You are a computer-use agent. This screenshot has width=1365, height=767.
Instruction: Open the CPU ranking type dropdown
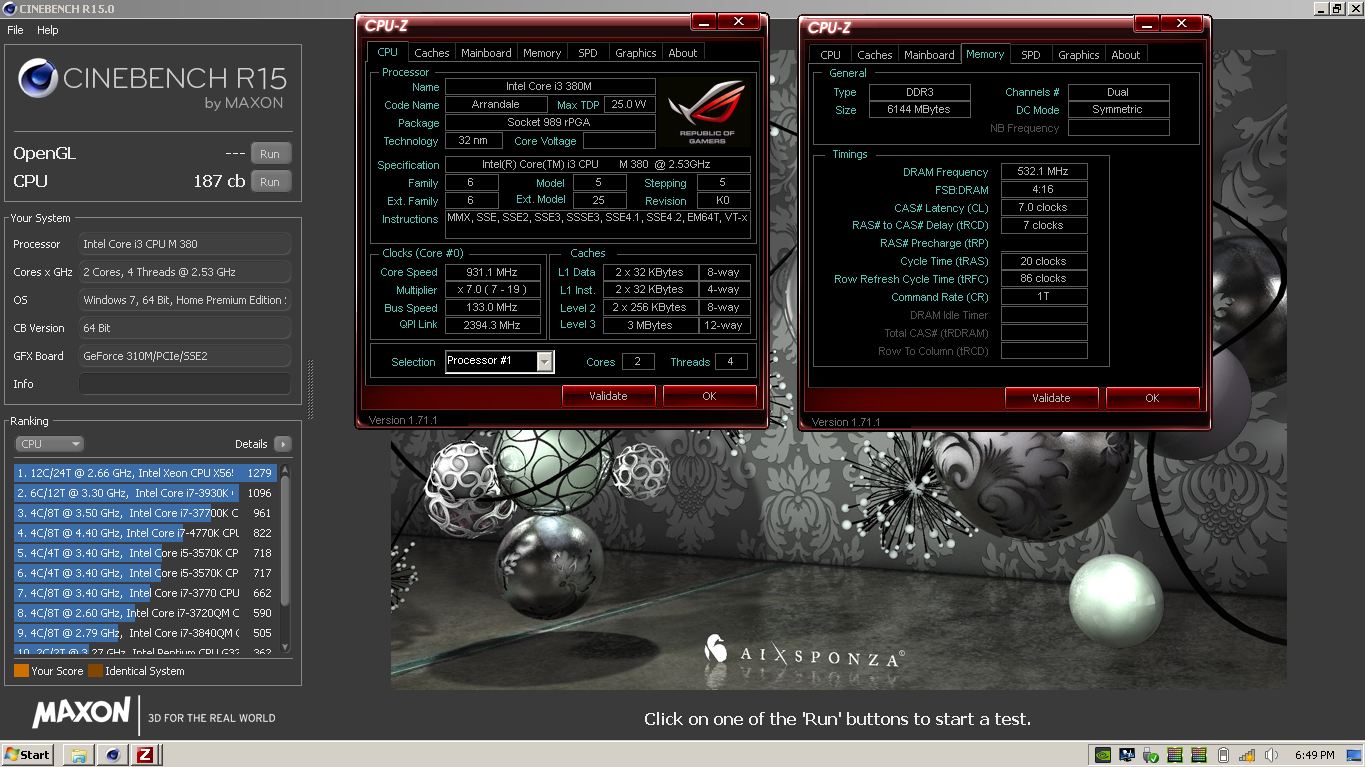point(49,444)
